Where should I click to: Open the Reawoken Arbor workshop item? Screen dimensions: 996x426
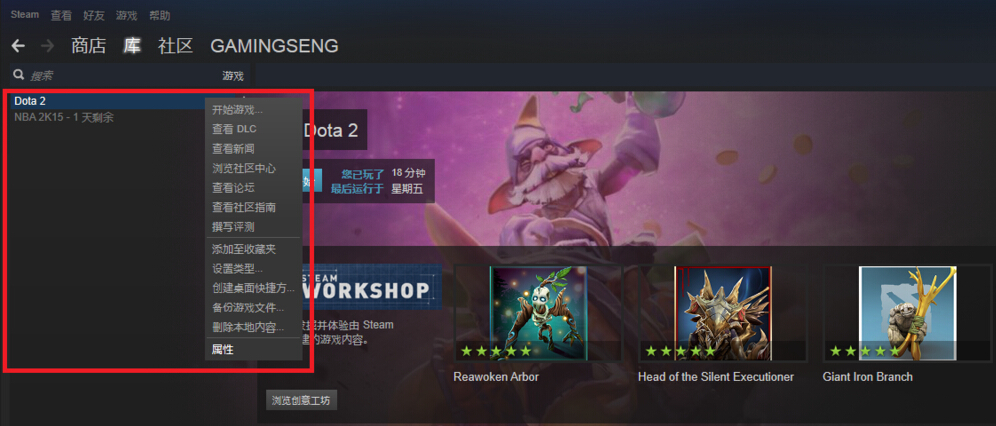pos(538,314)
